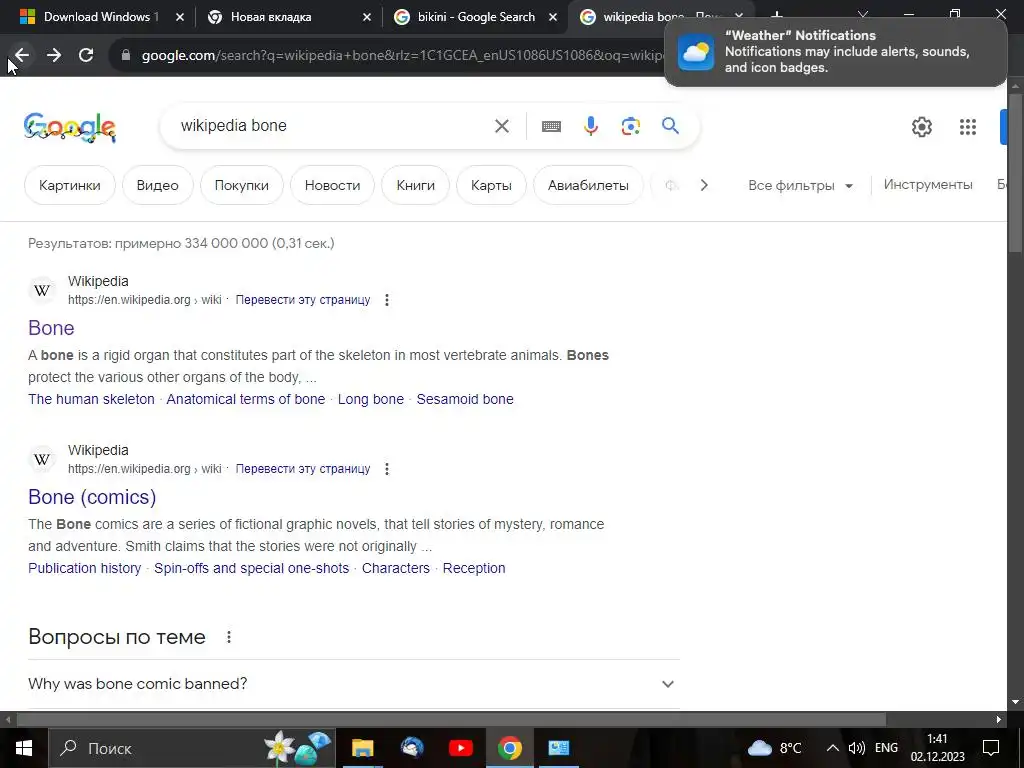Viewport: 1024px width, 768px height.
Task: Open three-dot menu for Bone (comics) result
Action: tap(387, 469)
